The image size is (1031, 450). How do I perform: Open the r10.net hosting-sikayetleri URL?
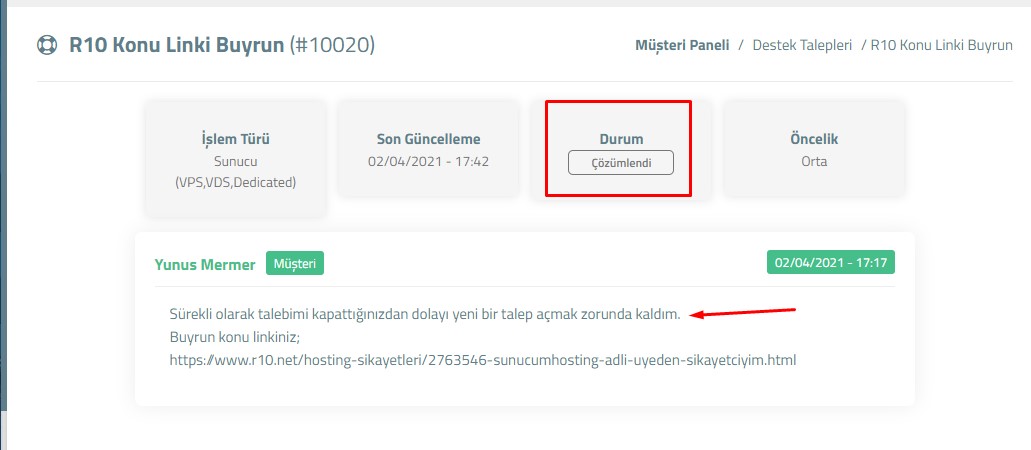coord(483,361)
